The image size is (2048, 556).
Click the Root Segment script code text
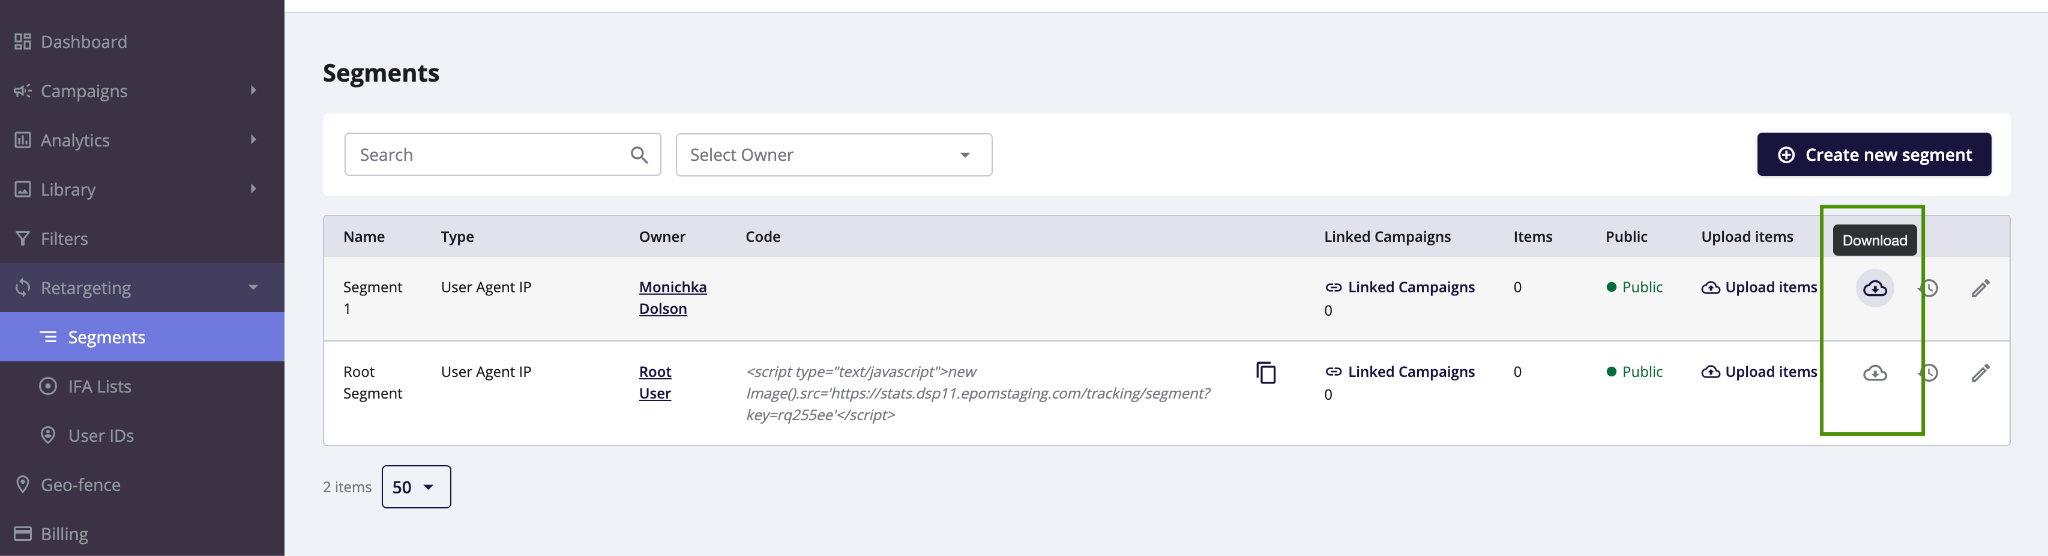978,393
